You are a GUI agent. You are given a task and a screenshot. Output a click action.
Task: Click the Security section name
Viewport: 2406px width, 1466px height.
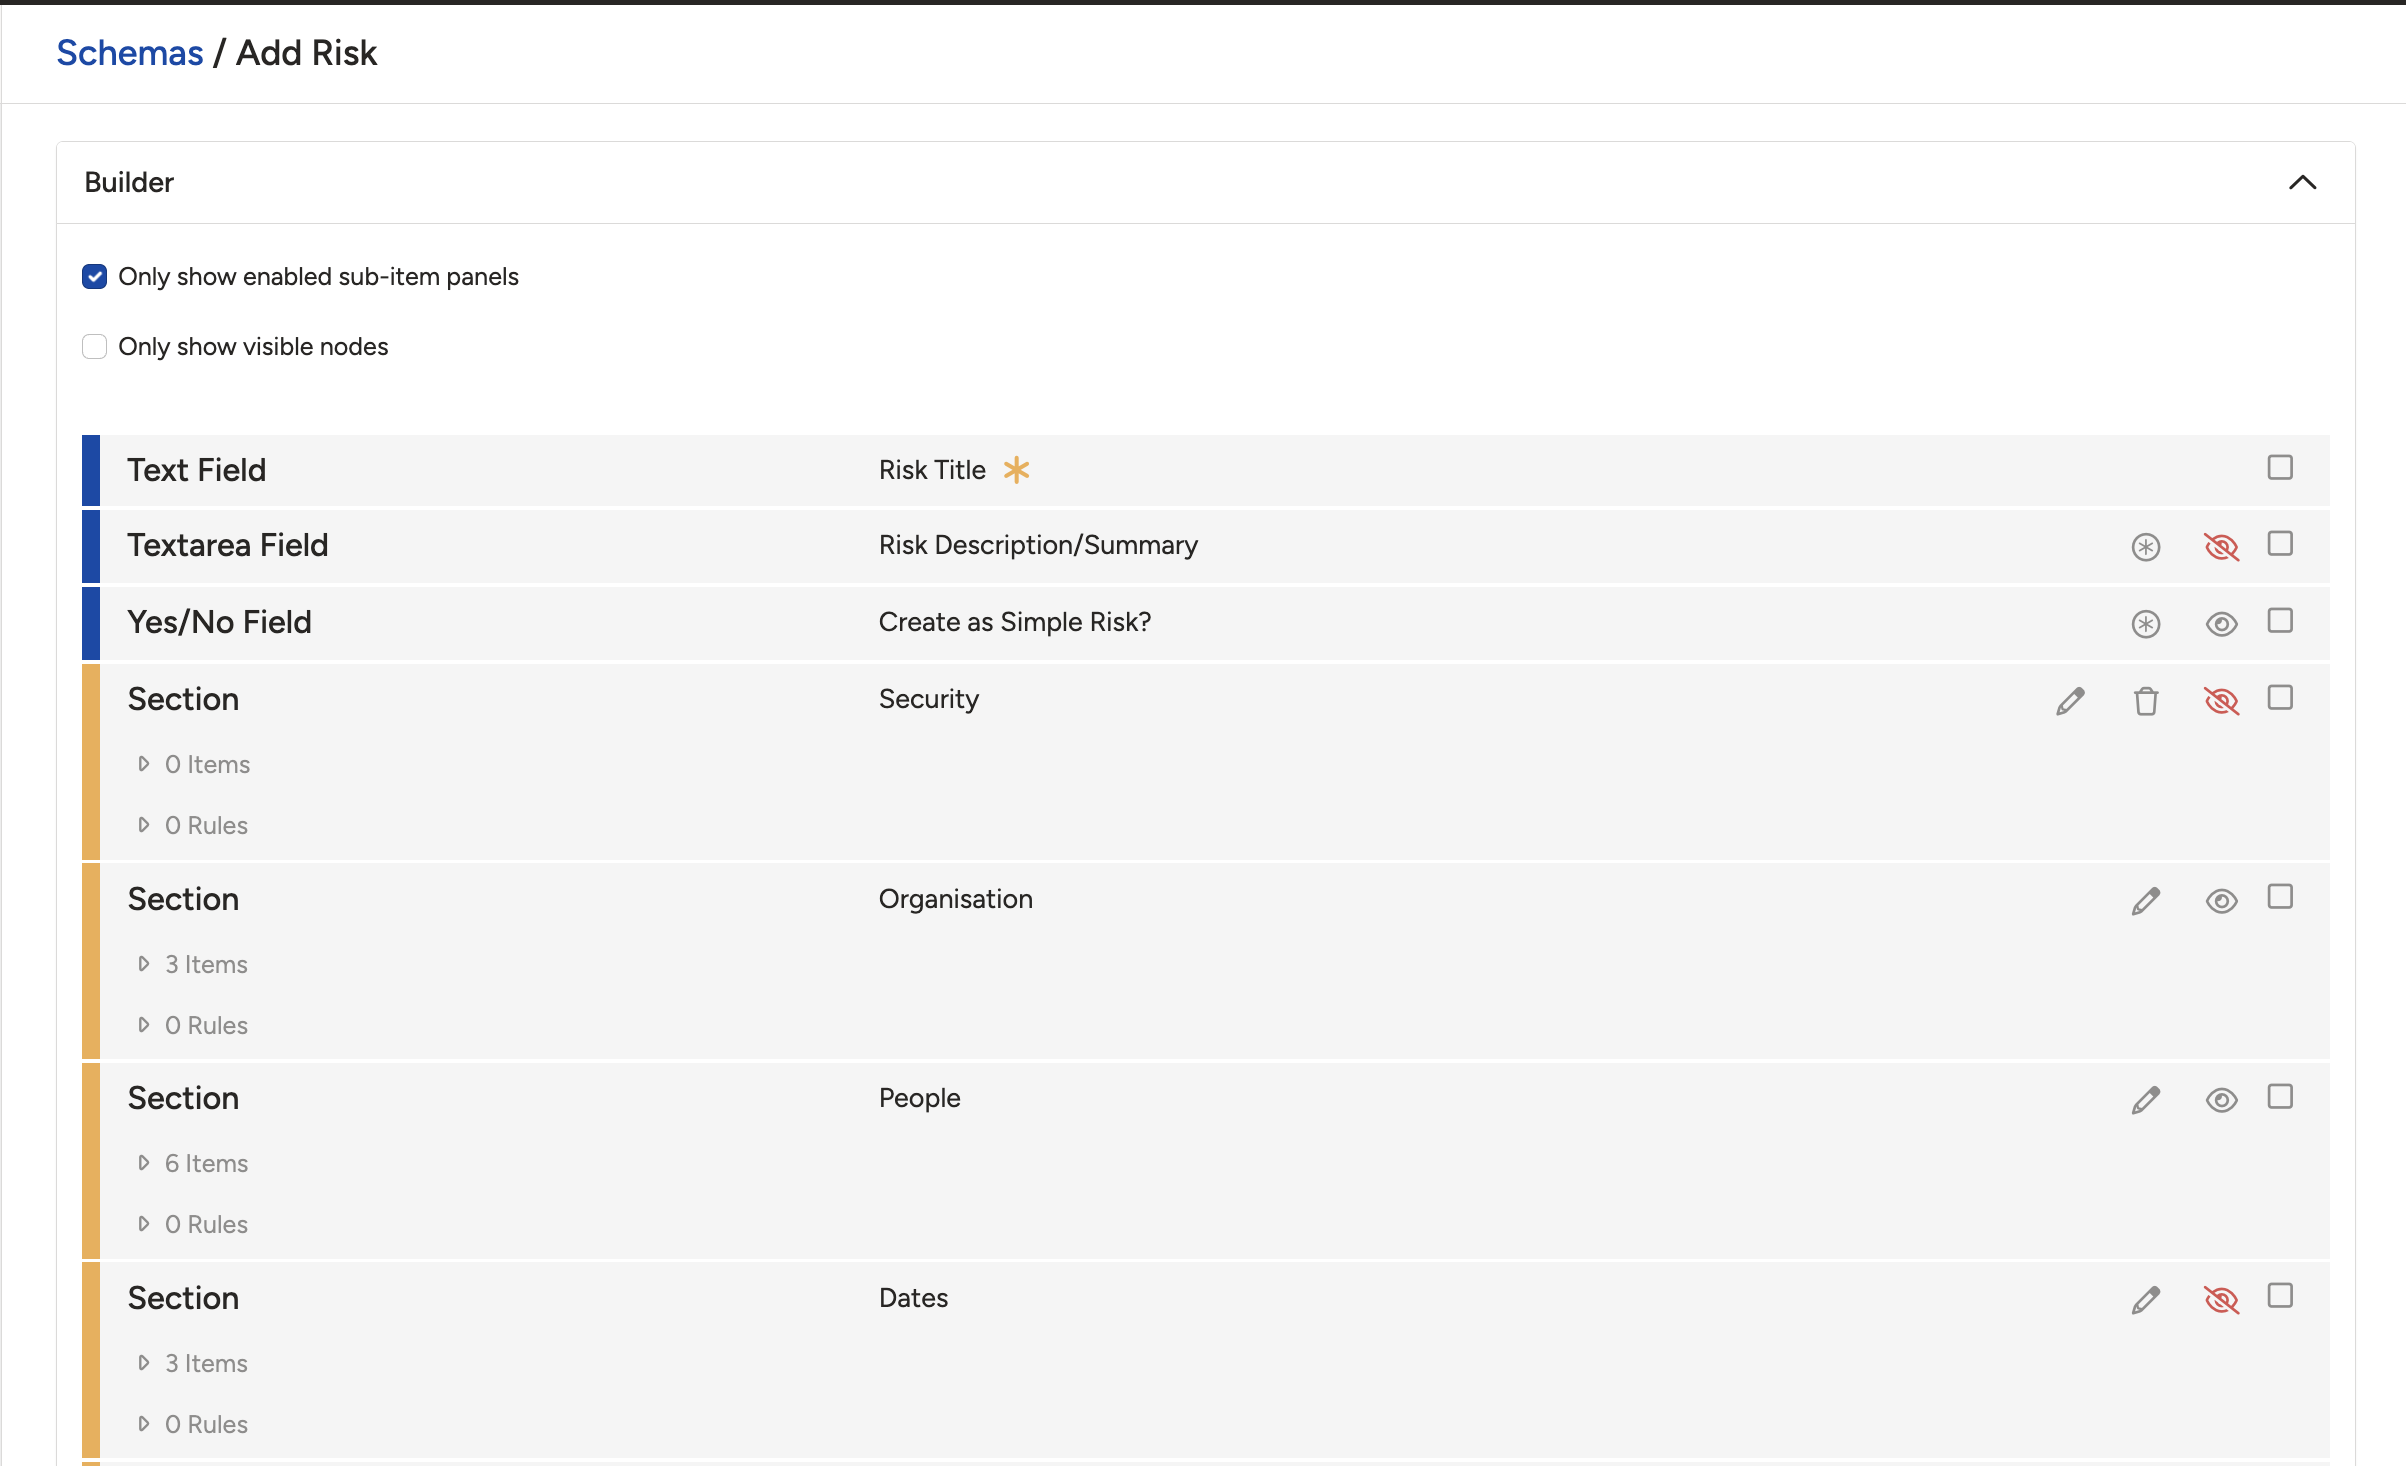coord(929,699)
